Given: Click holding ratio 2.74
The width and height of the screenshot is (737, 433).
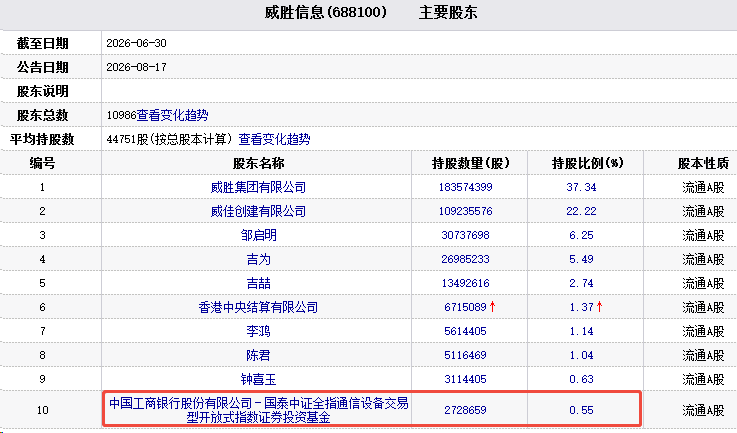Looking at the screenshot, I should 581,283.
